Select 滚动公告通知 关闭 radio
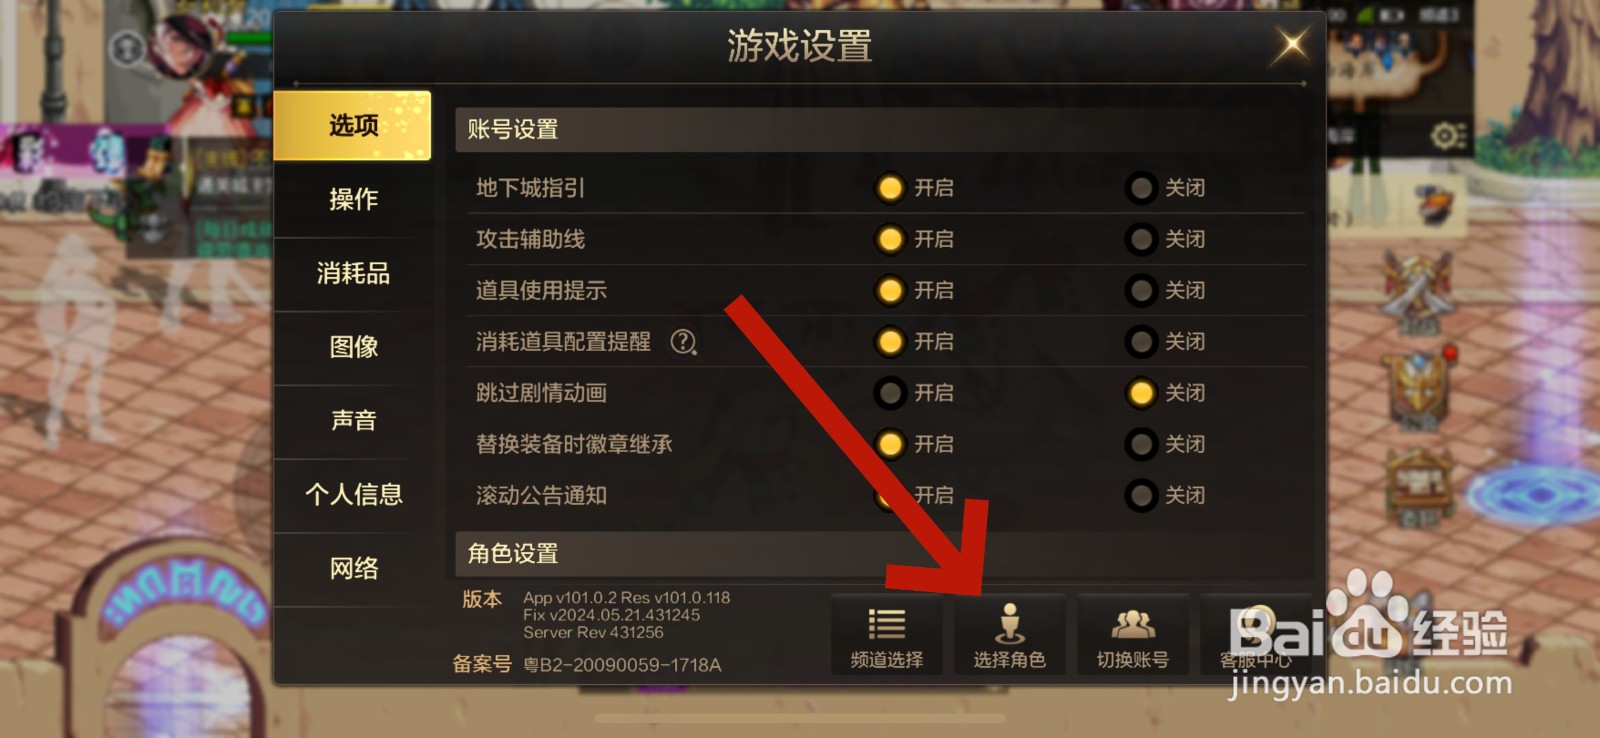 (x=1167, y=495)
